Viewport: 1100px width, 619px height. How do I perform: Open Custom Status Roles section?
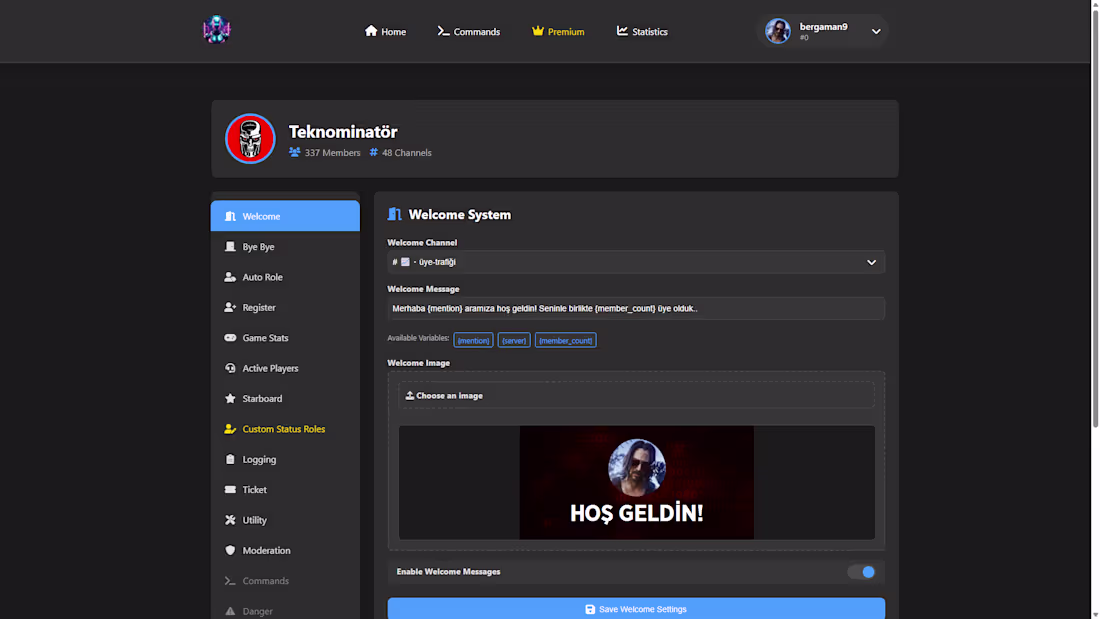pyautogui.click(x=286, y=429)
